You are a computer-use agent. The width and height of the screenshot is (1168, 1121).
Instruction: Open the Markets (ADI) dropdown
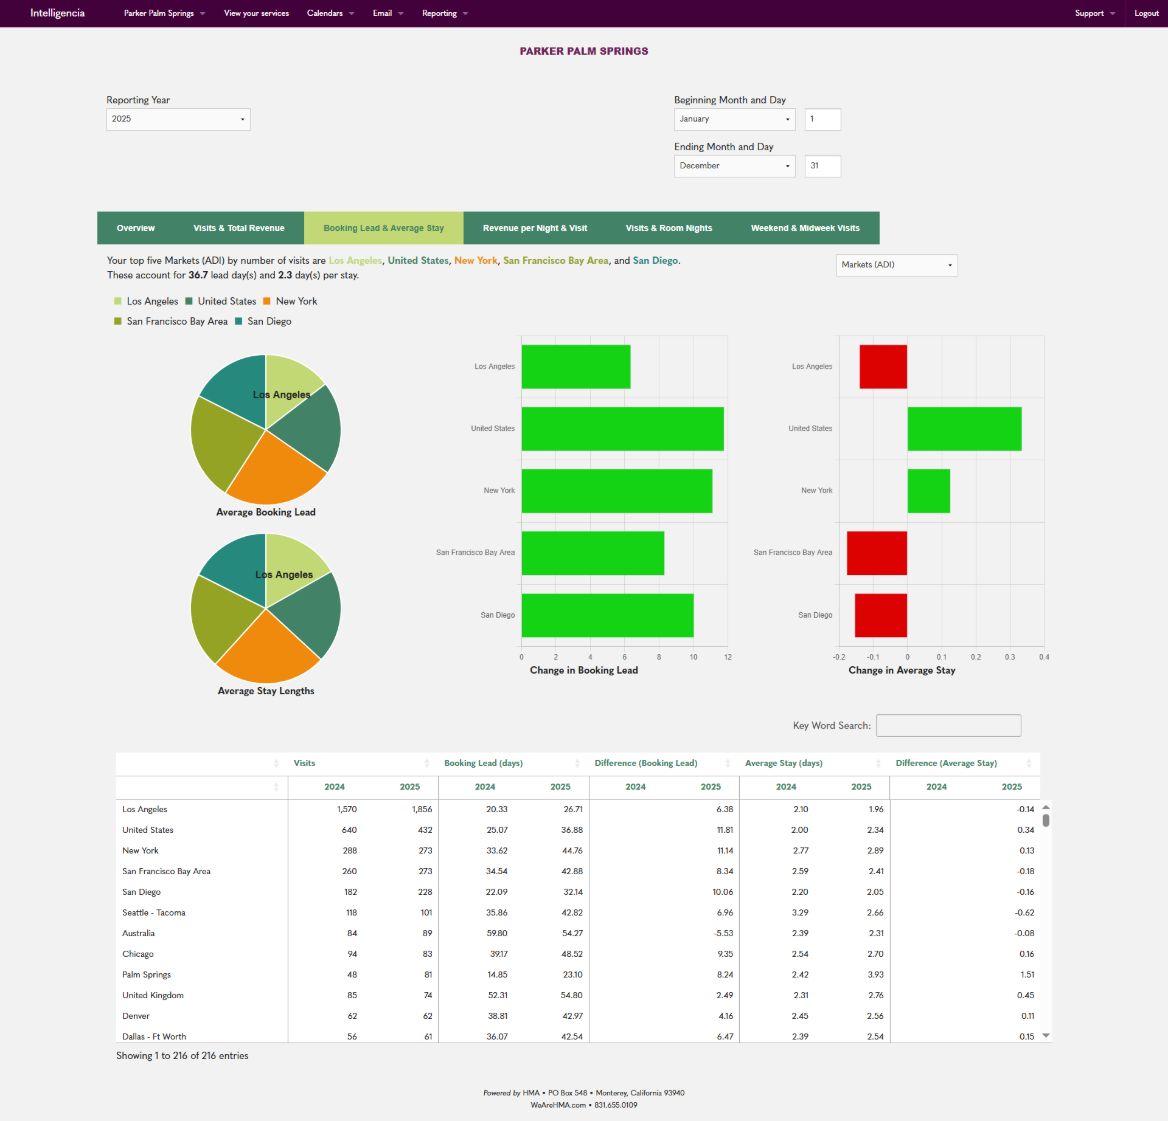896,265
